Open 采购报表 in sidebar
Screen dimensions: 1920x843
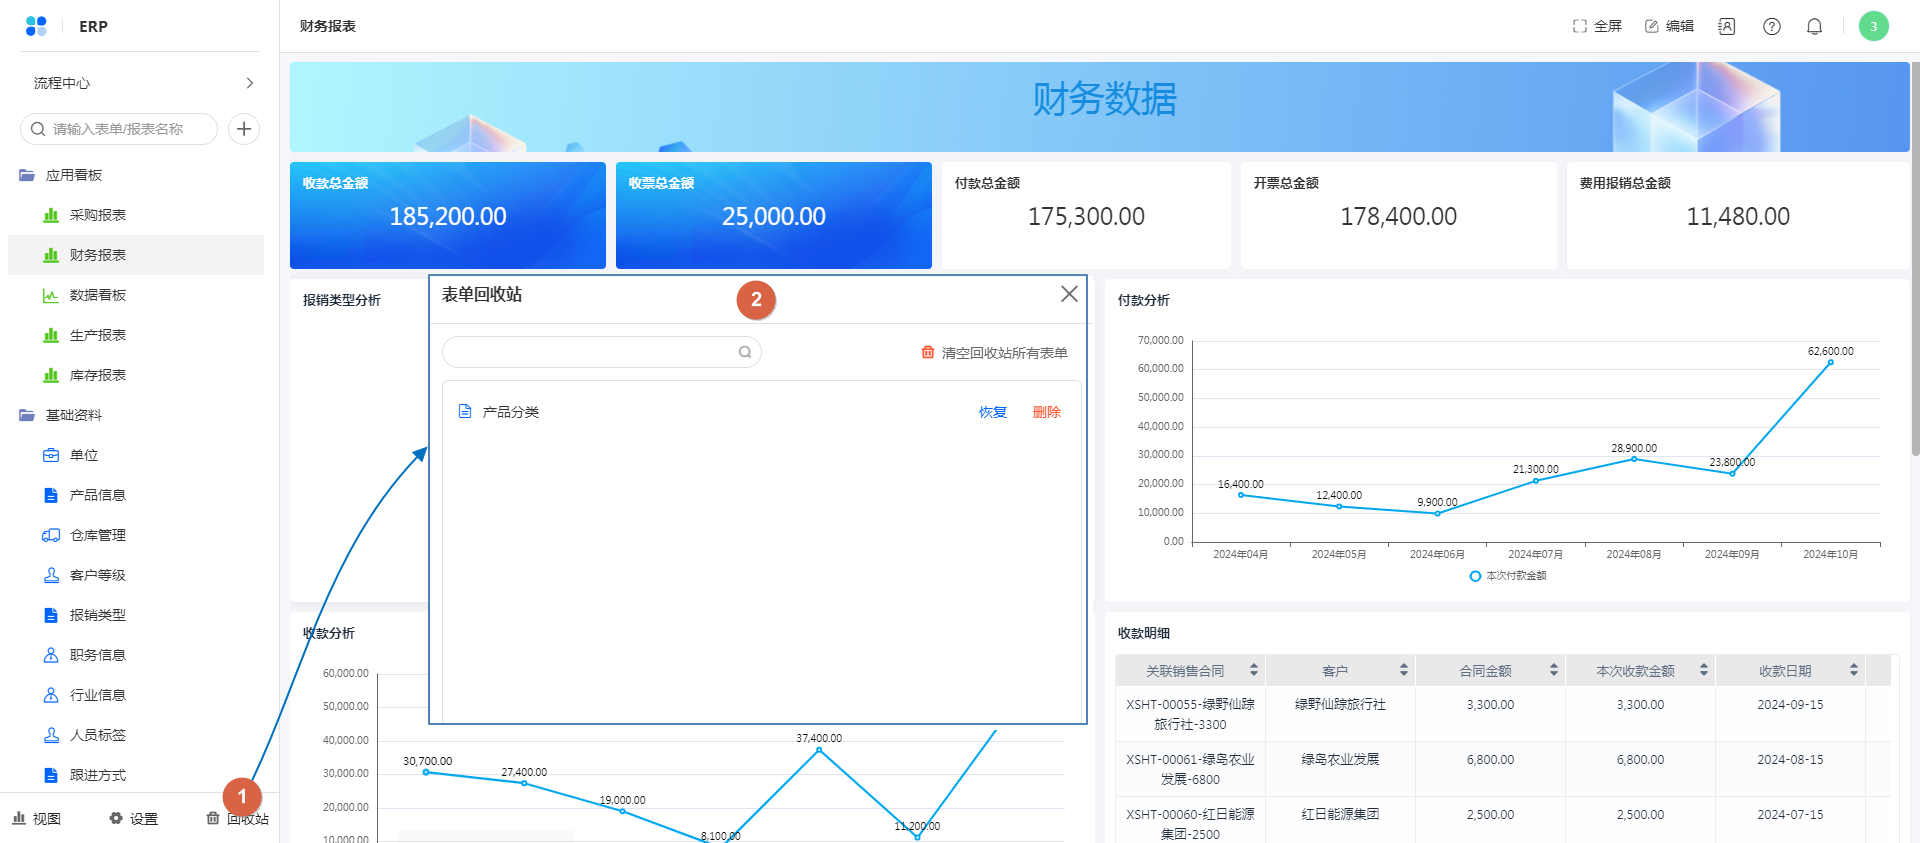[97, 215]
